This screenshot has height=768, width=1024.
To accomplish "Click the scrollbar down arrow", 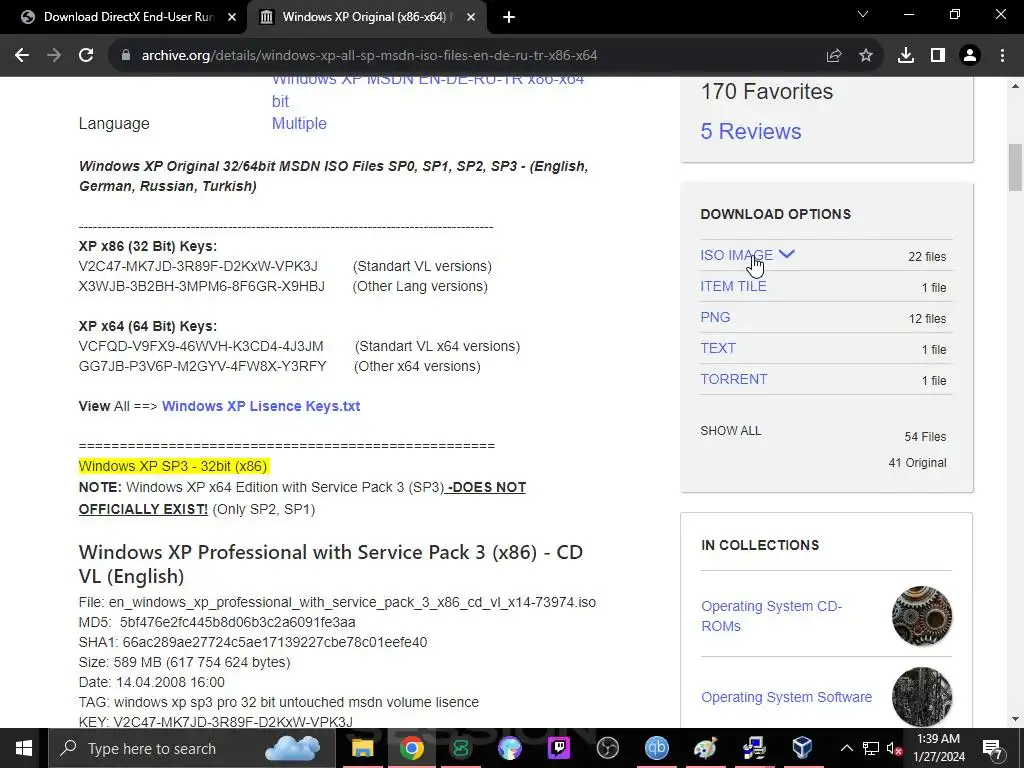I will tap(1015, 720).
